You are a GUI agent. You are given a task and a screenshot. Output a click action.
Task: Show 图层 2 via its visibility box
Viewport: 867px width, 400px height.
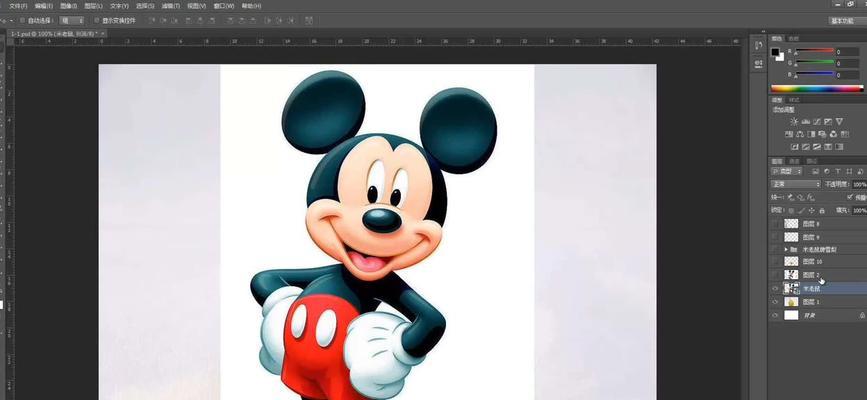coord(775,275)
